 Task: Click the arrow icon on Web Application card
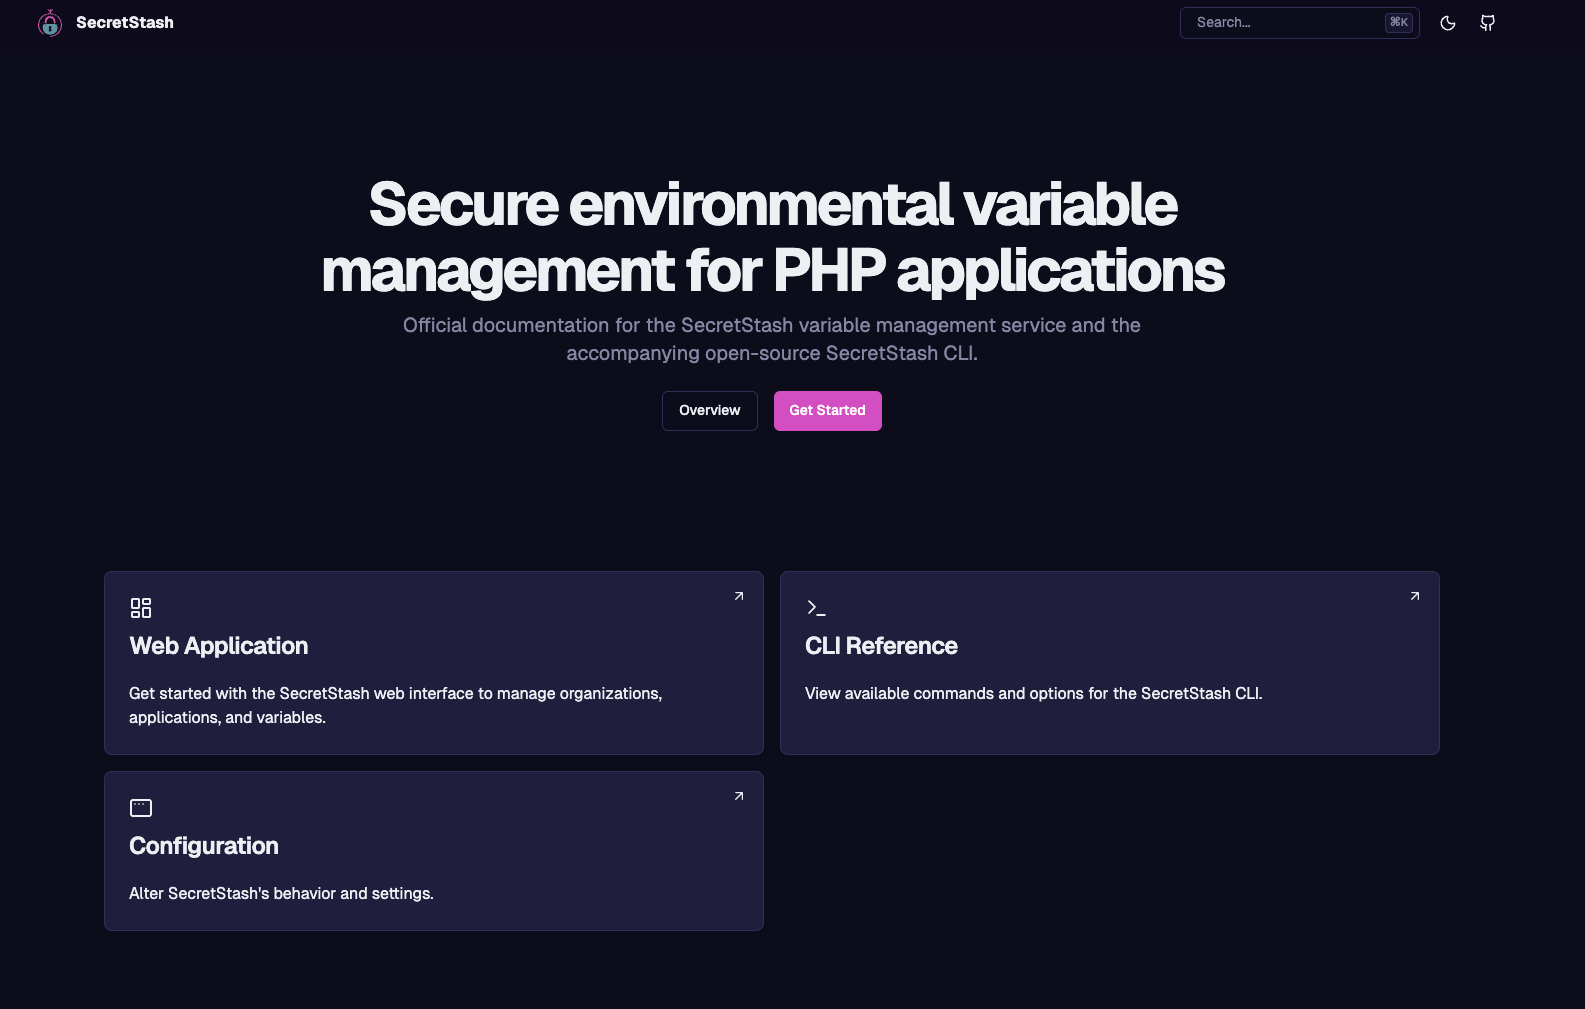tap(739, 596)
